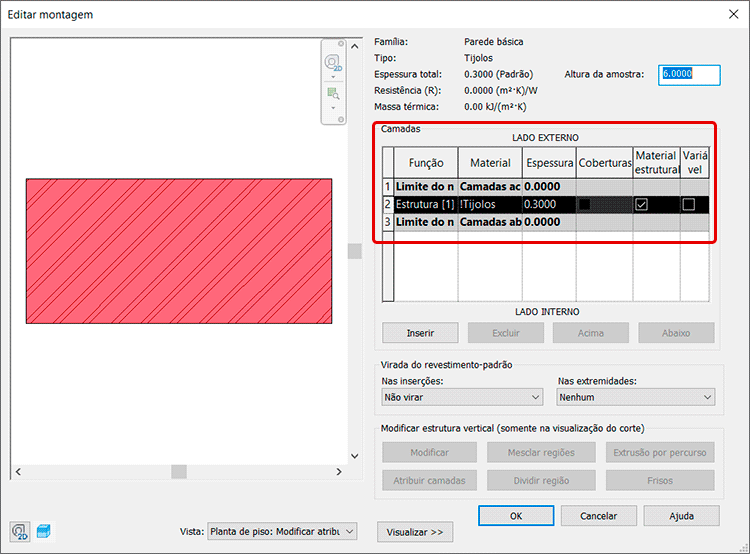Click the blue 3D view cube icon
Viewport: 750px width, 554px height.
pos(44,532)
